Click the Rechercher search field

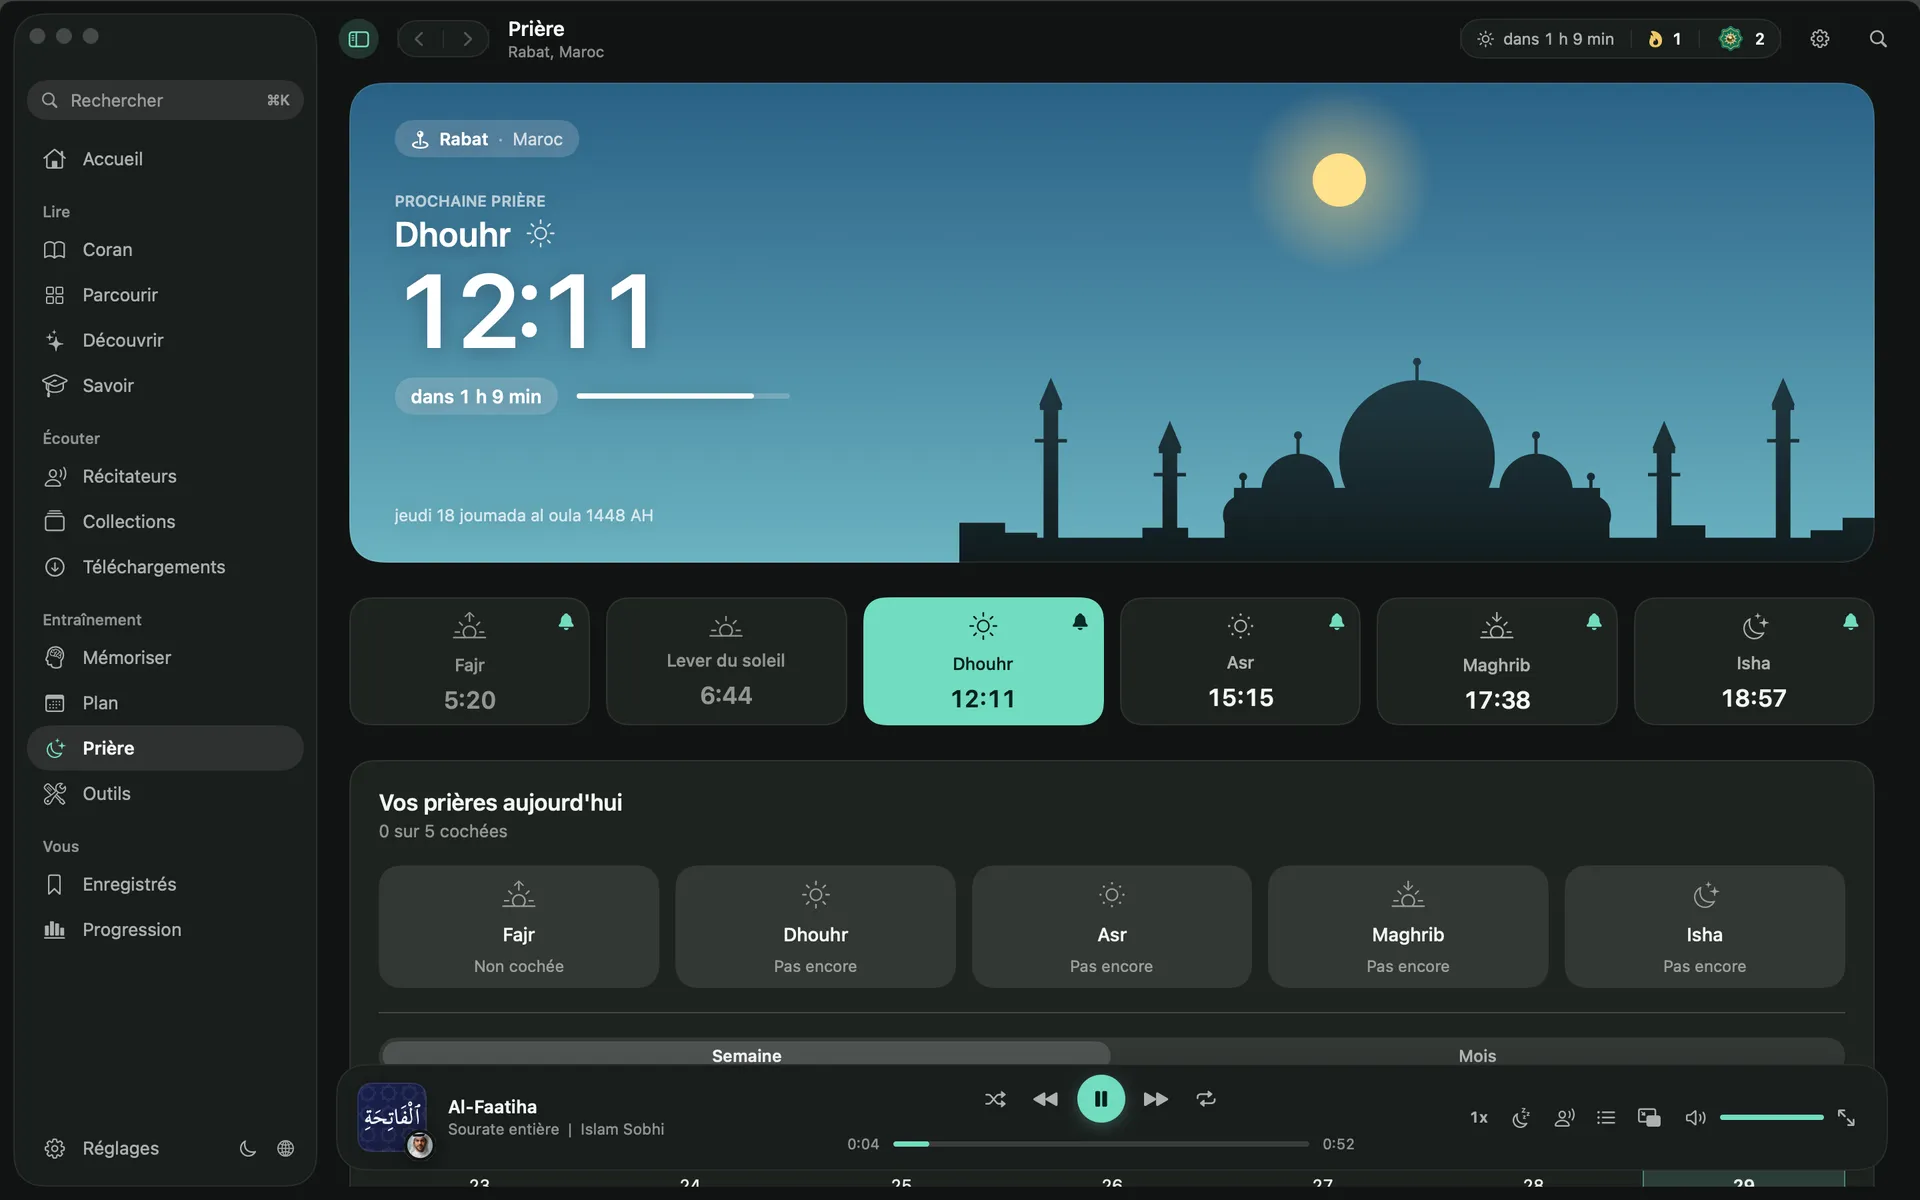point(165,100)
